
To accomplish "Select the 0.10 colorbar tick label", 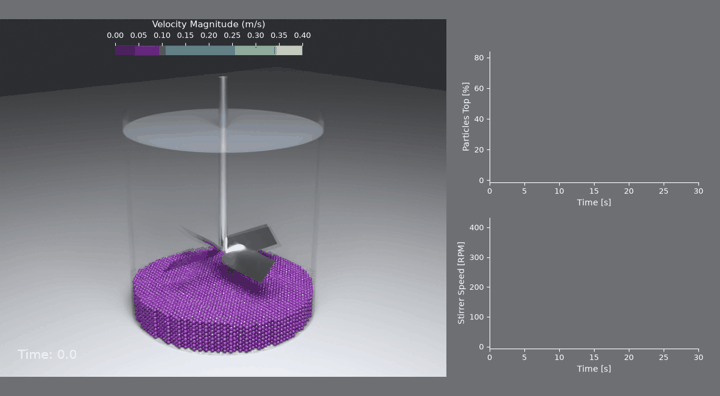I will tap(162, 35).
